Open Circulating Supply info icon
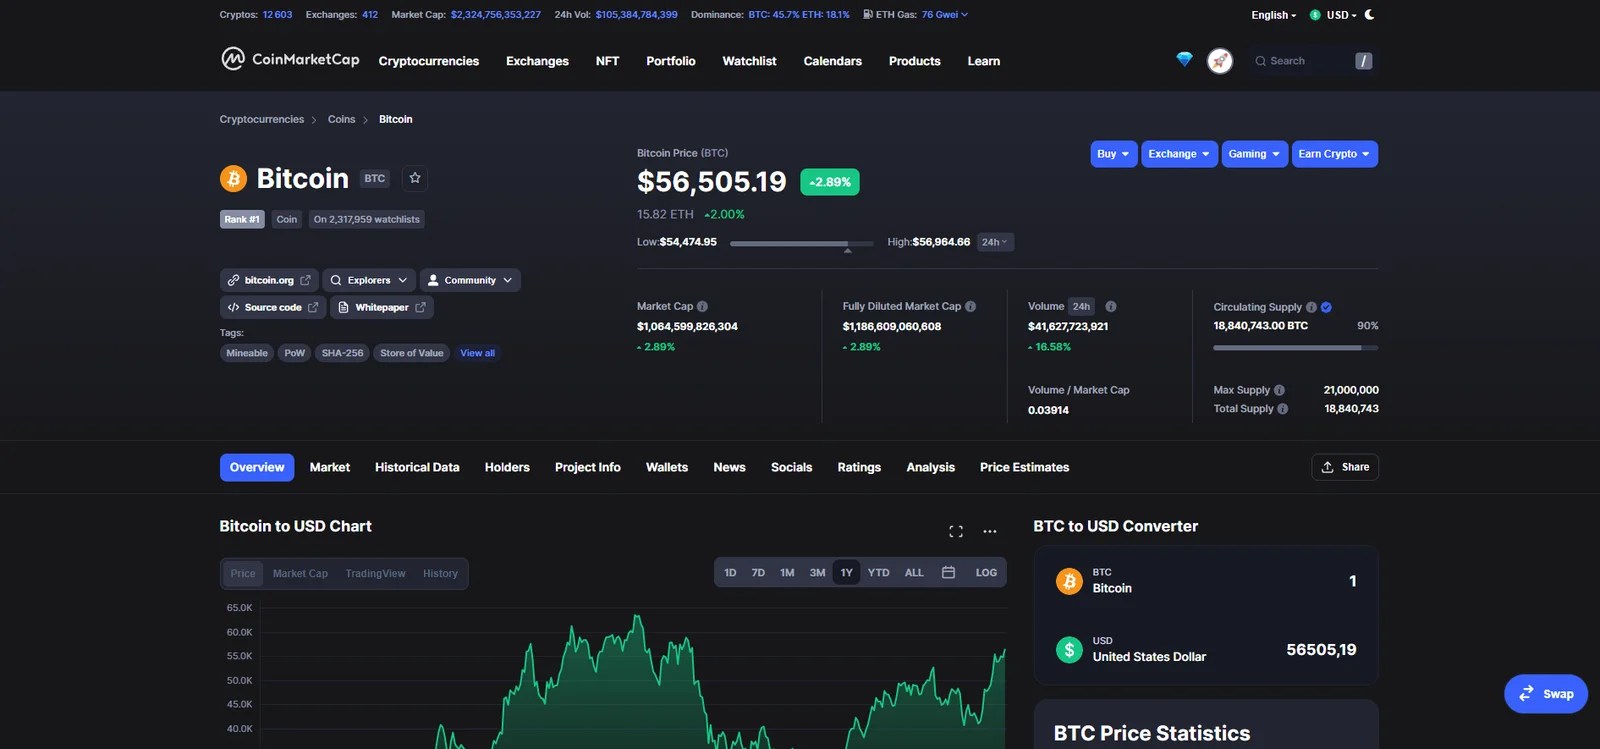The height and width of the screenshot is (749, 1600). pyautogui.click(x=1311, y=308)
